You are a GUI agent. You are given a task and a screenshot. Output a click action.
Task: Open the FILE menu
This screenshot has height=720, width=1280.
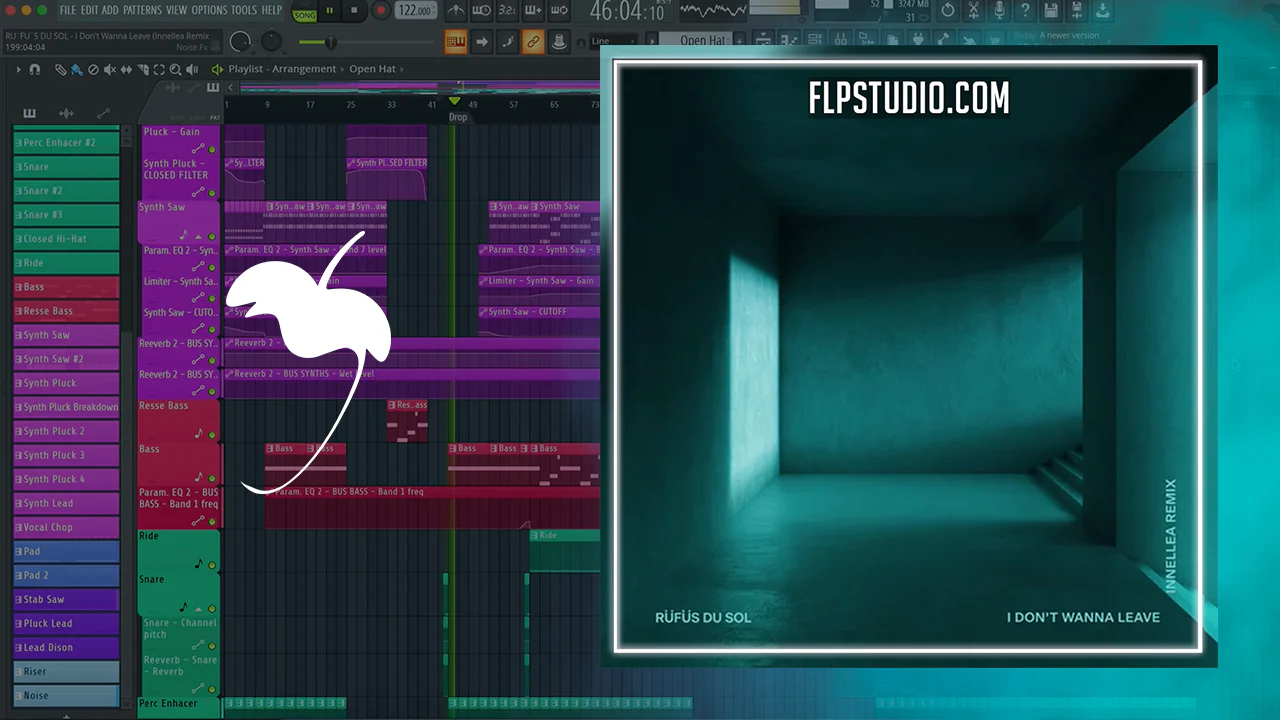67,10
